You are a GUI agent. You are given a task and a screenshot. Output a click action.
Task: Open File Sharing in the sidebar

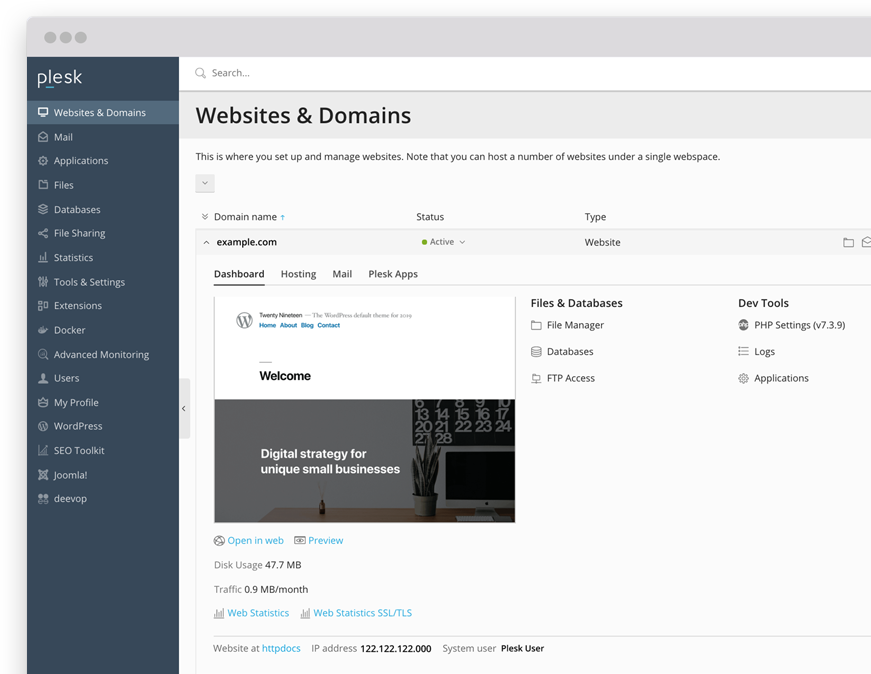point(103,233)
